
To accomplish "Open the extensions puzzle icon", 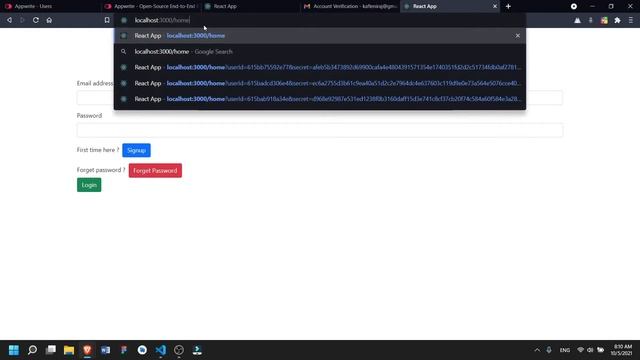I will [x=617, y=20].
